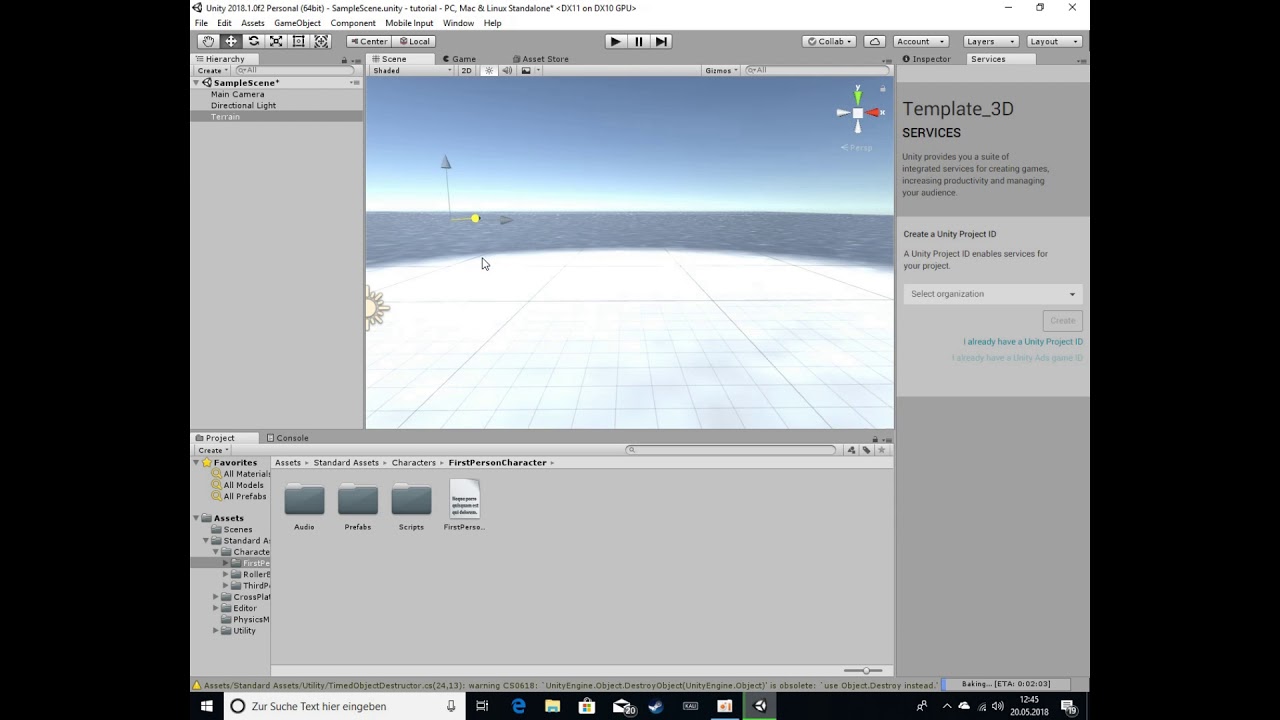This screenshot has width=1280, height=720.
Task: Click Project search-by-type filter icon
Action: coord(851,450)
